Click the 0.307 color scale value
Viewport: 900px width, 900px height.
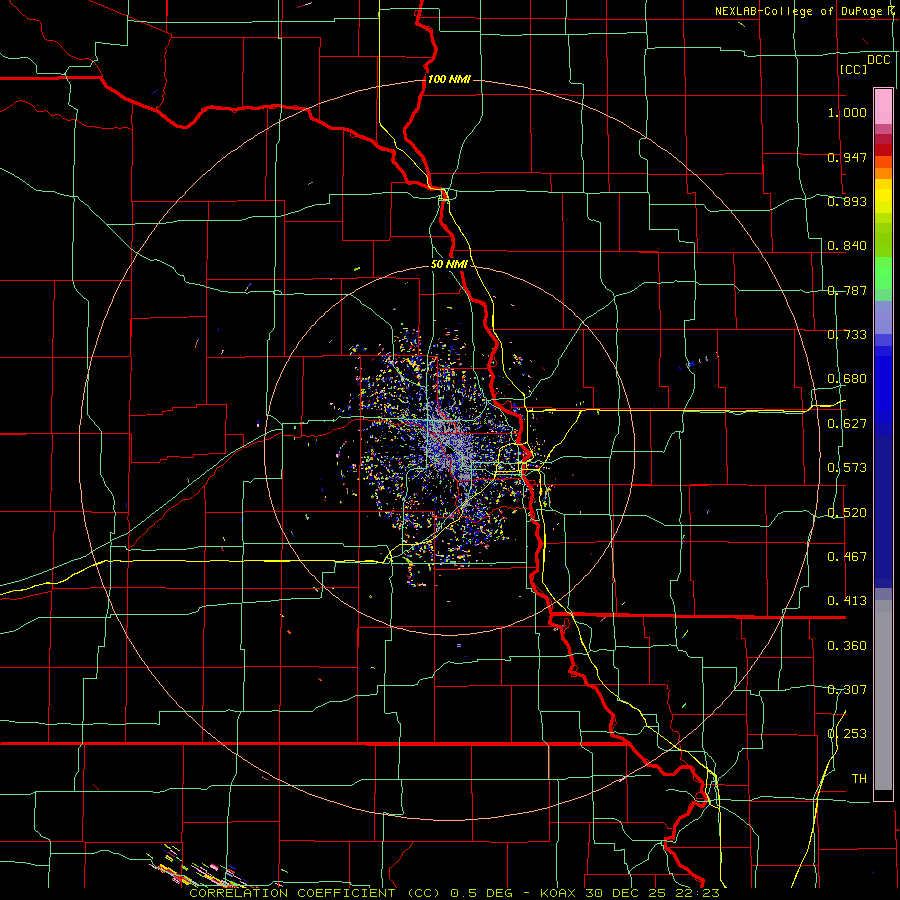pos(847,690)
